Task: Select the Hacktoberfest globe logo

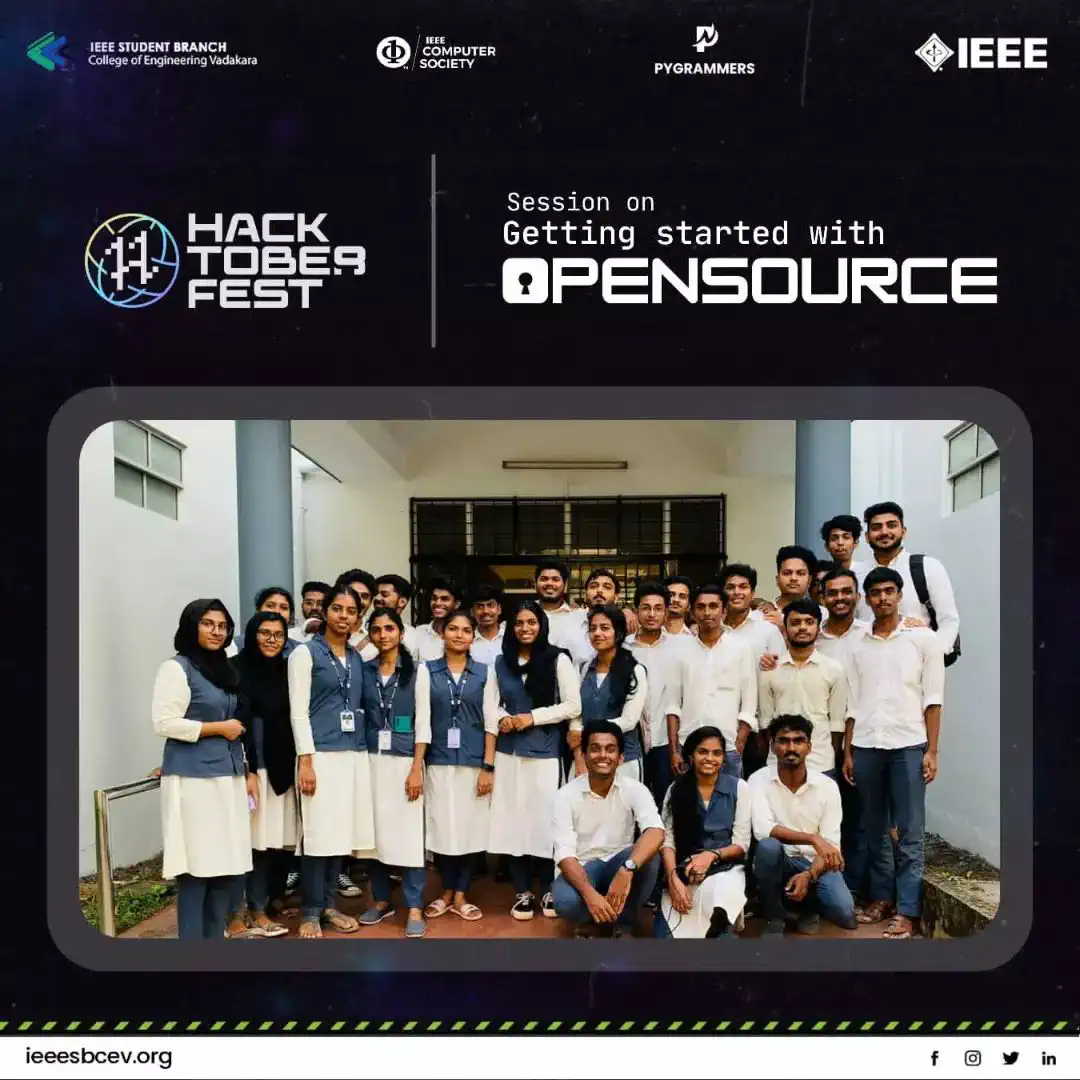Action: pos(132,260)
